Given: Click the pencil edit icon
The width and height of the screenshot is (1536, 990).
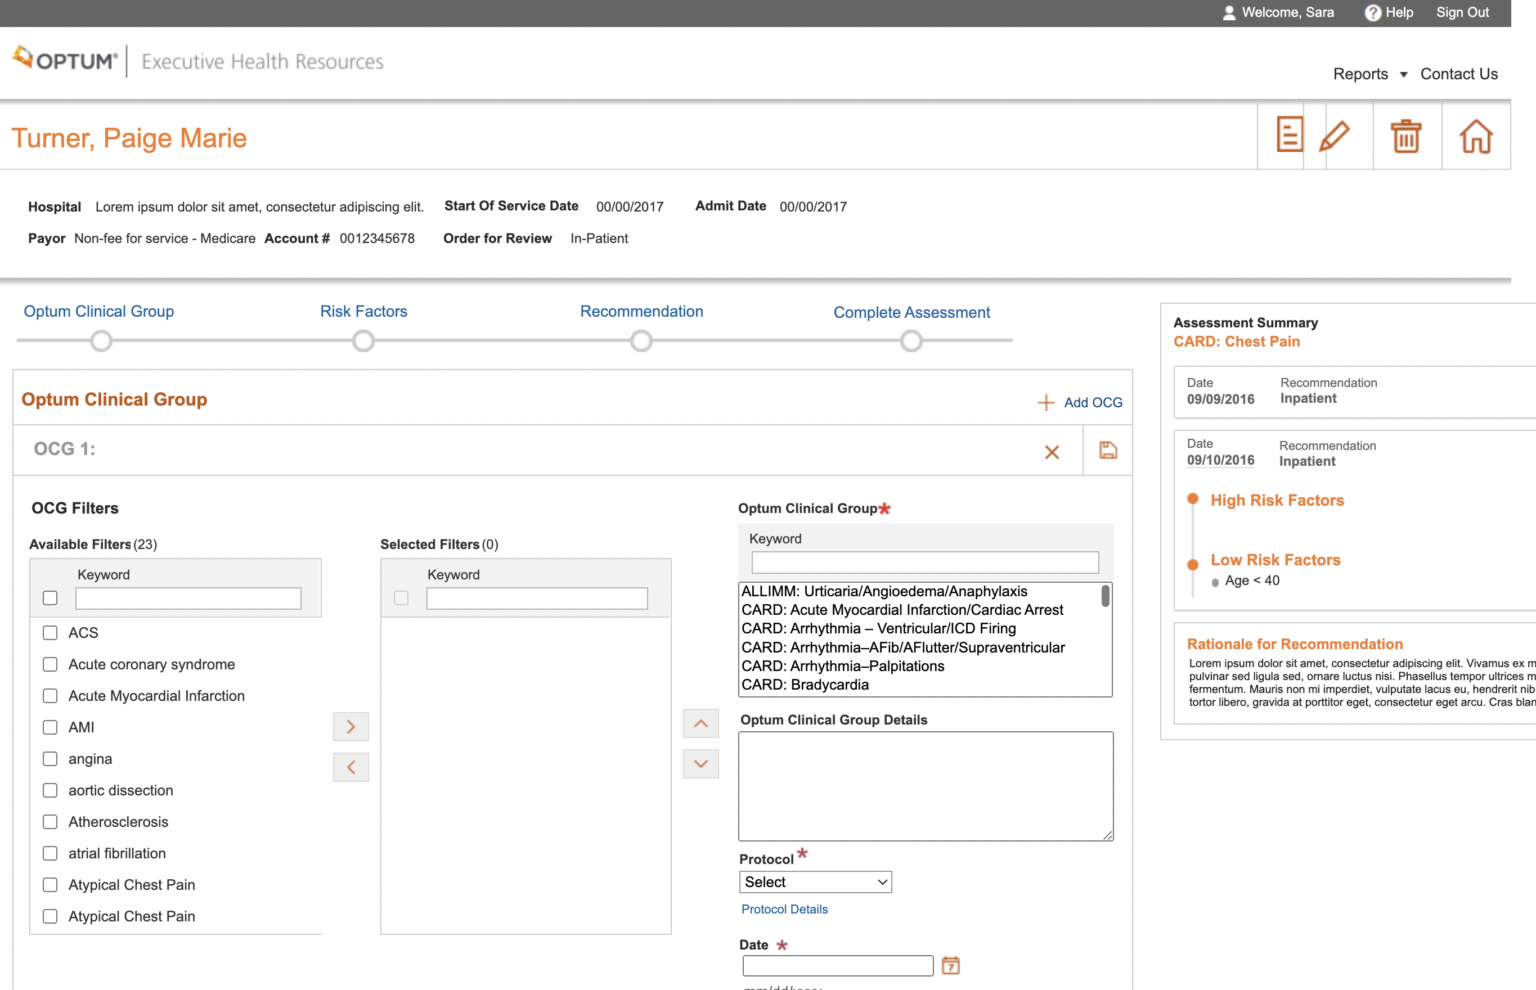Looking at the screenshot, I should 1334,135.
